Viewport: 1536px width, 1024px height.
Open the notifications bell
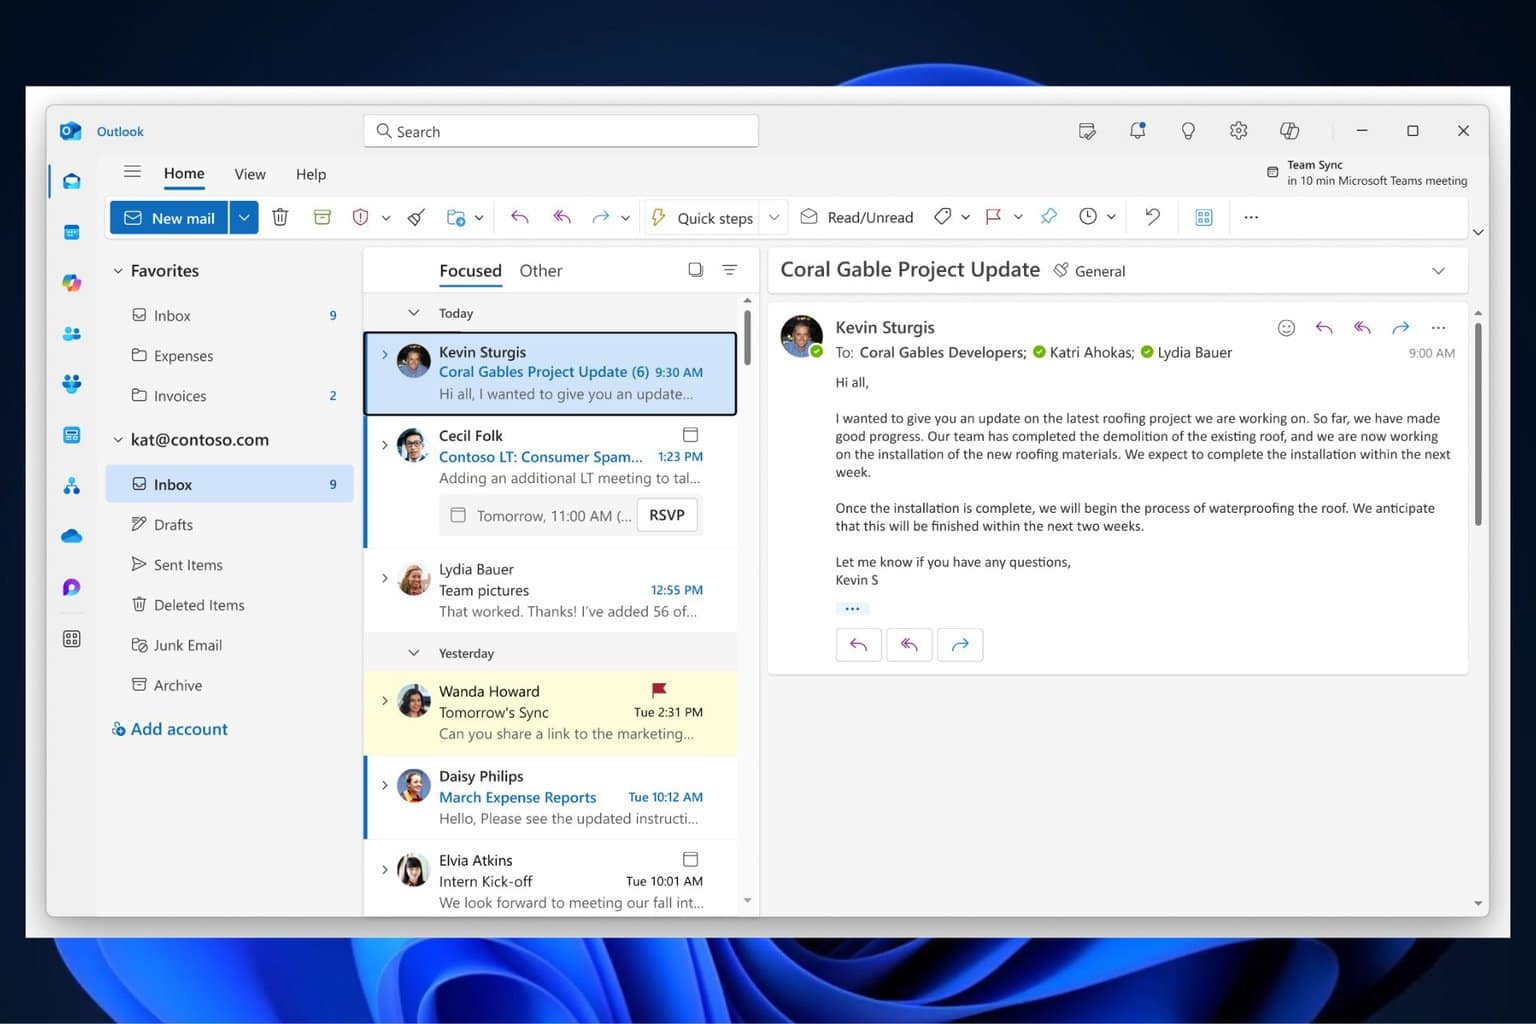coord(1138,131)
